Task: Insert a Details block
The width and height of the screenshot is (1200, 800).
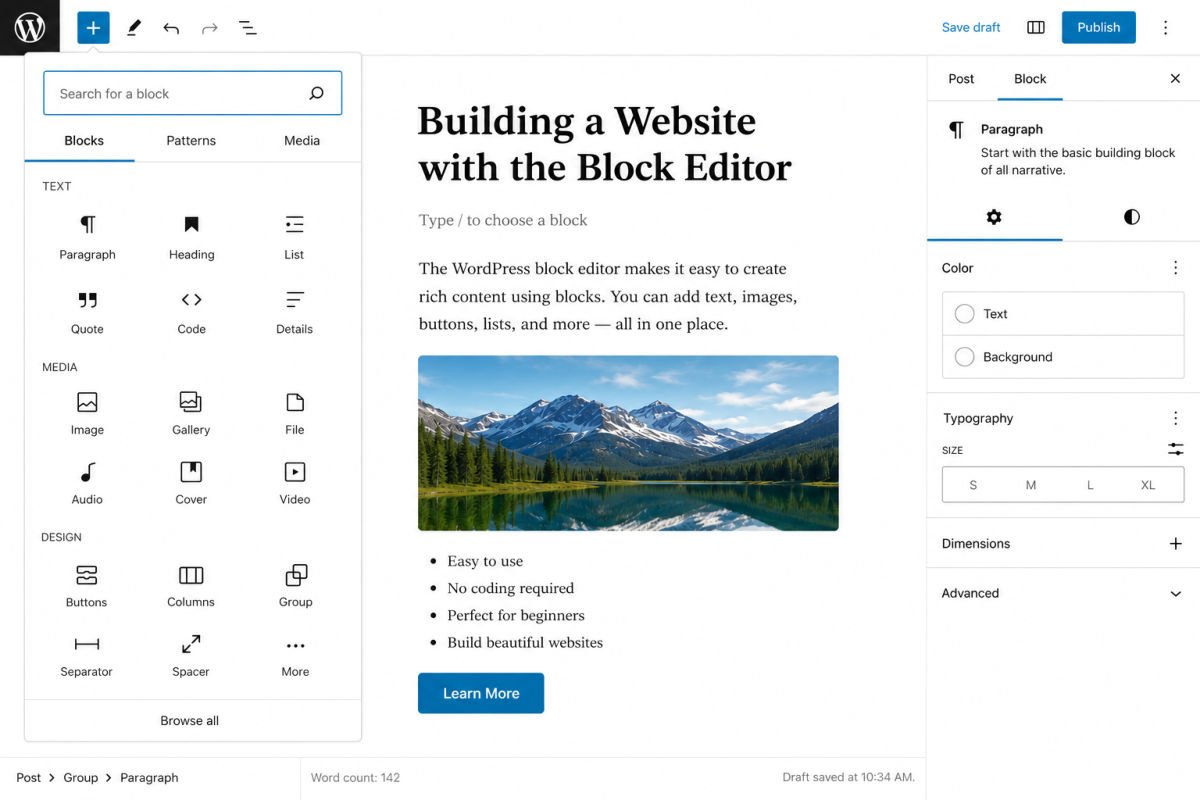Action: click(x=294, y=312)
